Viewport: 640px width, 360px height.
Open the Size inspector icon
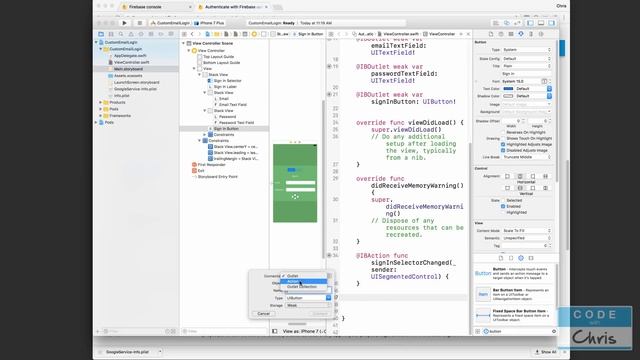531,34
